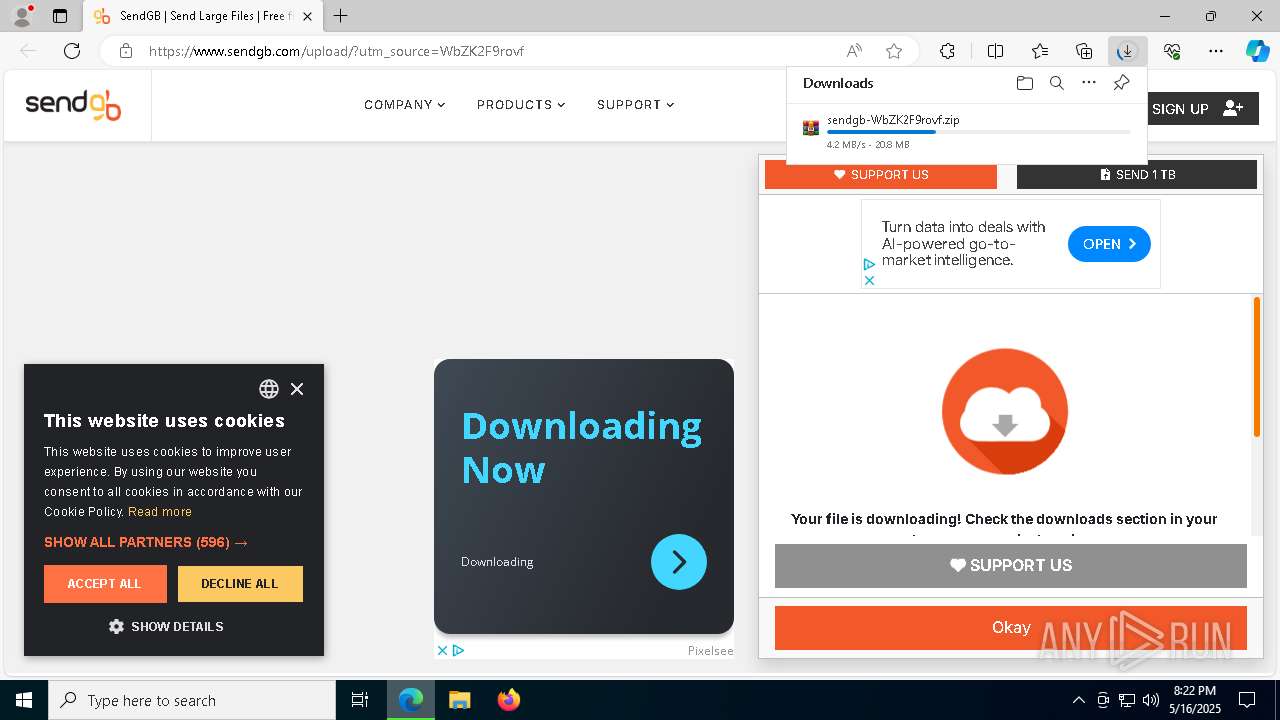Show hidden system tray icons
Image resolution: width=1280 pixels, height=720 pixels.
tap(1078, 700)
